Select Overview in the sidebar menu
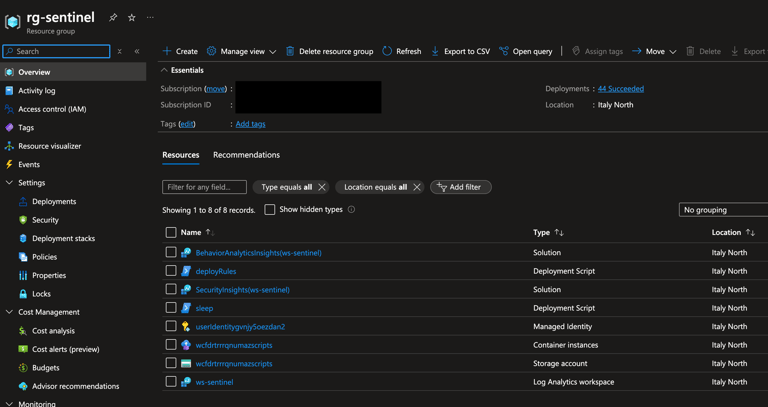This screenshot has width=768, height=407. (73, 72)
